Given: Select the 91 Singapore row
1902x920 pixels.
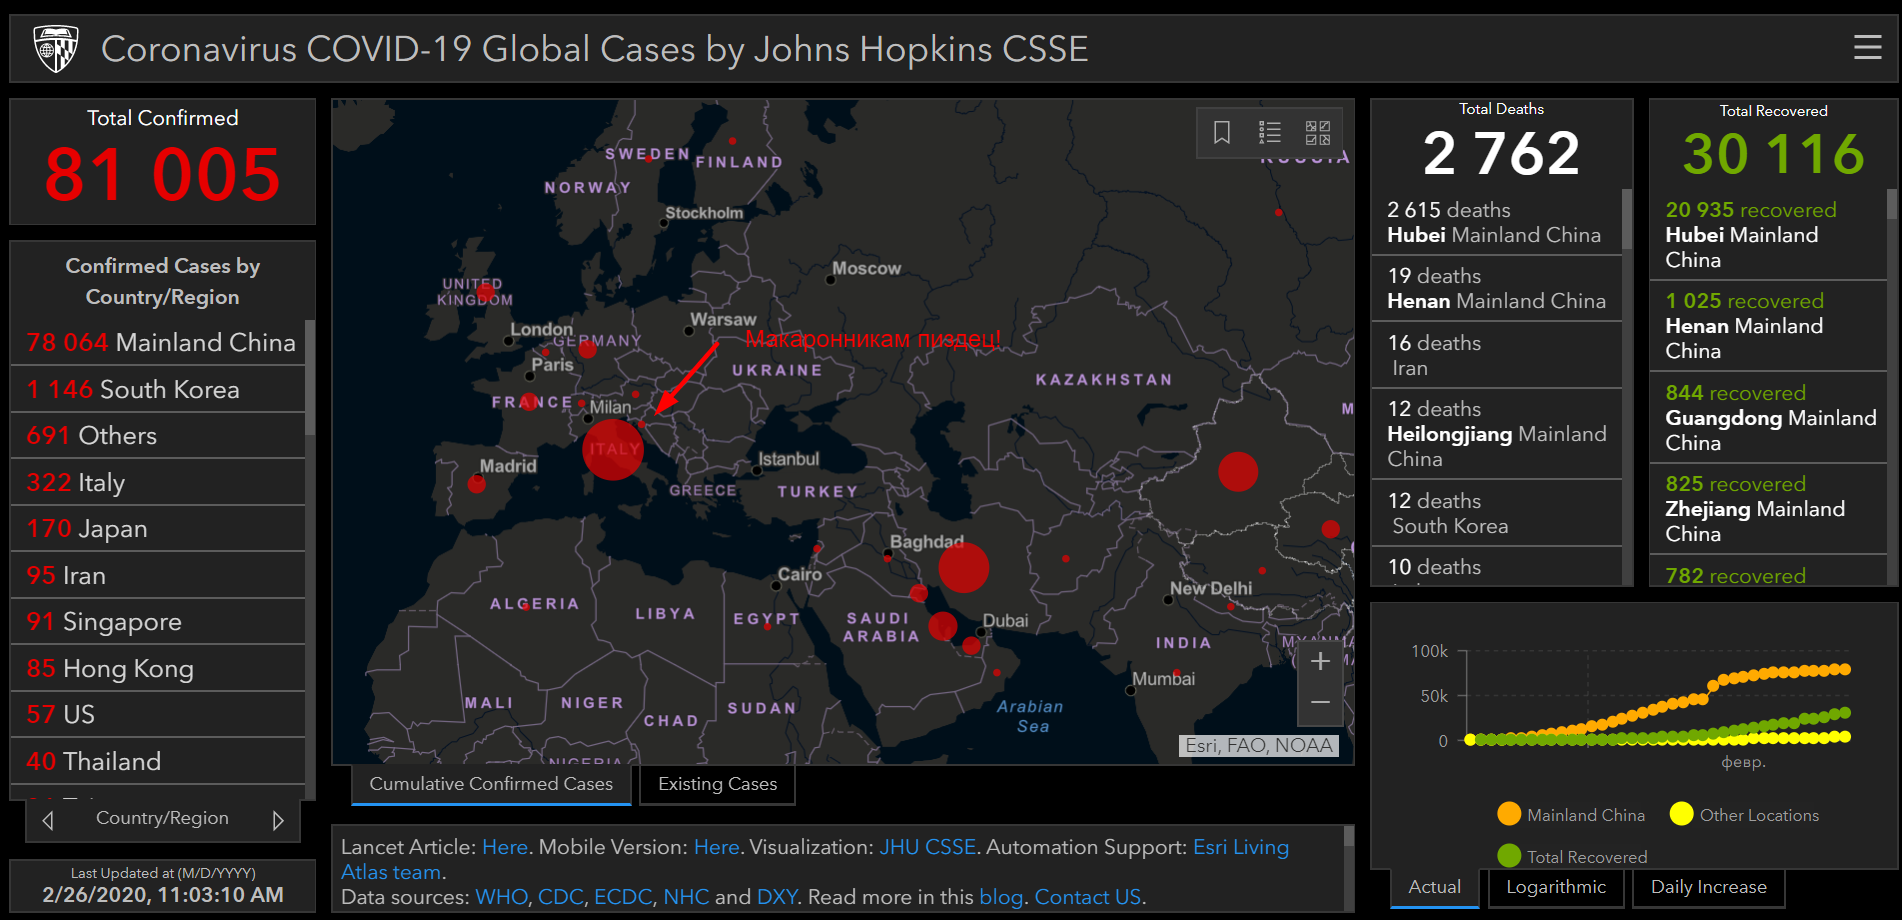Looking at the screenshot, I should [x=158, y=622].
